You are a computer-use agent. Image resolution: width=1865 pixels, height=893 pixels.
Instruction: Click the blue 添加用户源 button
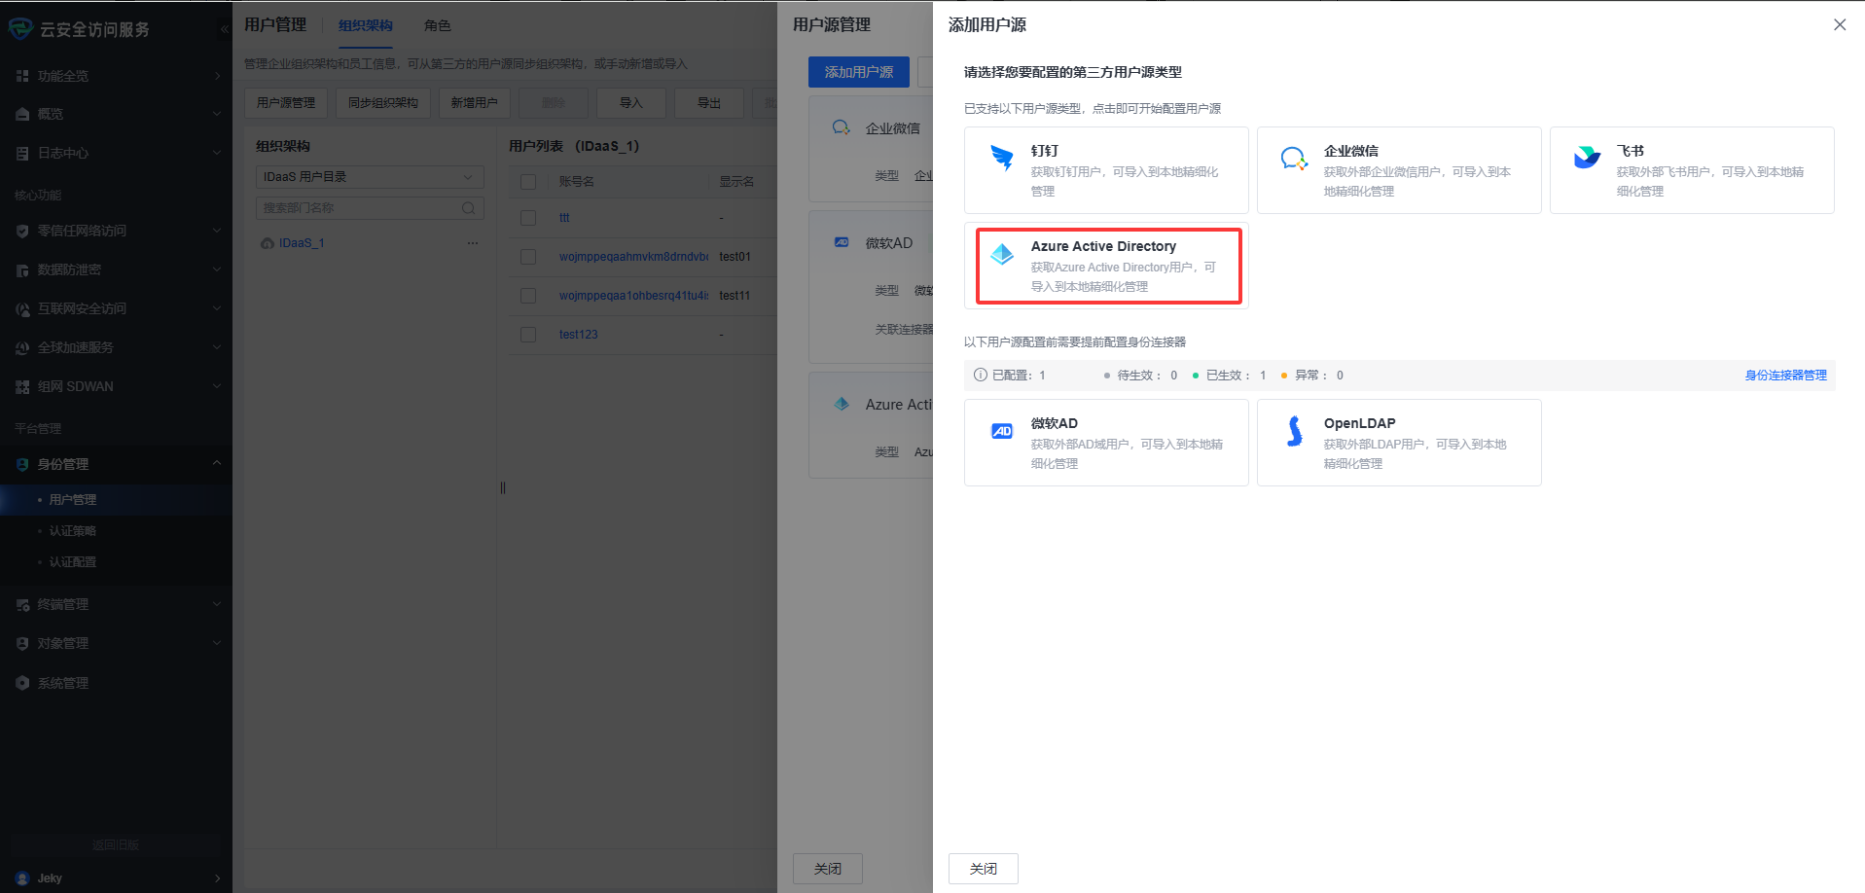pyautogui.click(x=859, y=72)
